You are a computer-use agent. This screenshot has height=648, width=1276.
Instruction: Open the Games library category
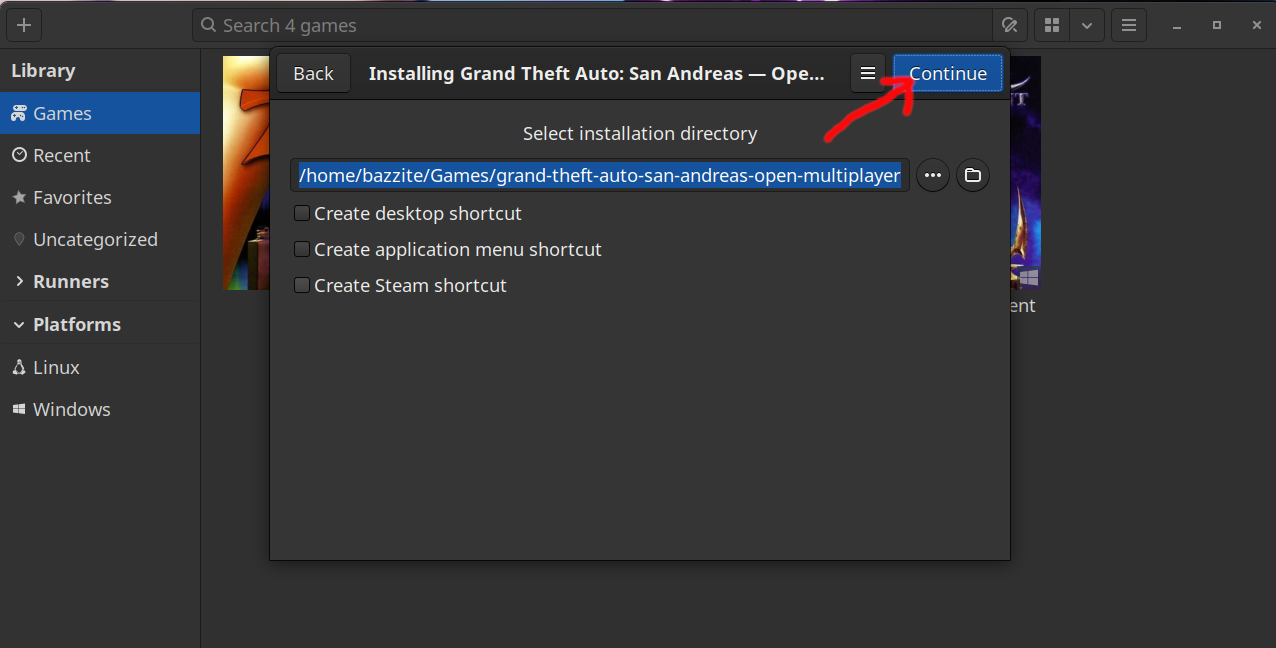click(x=100, y=113)
